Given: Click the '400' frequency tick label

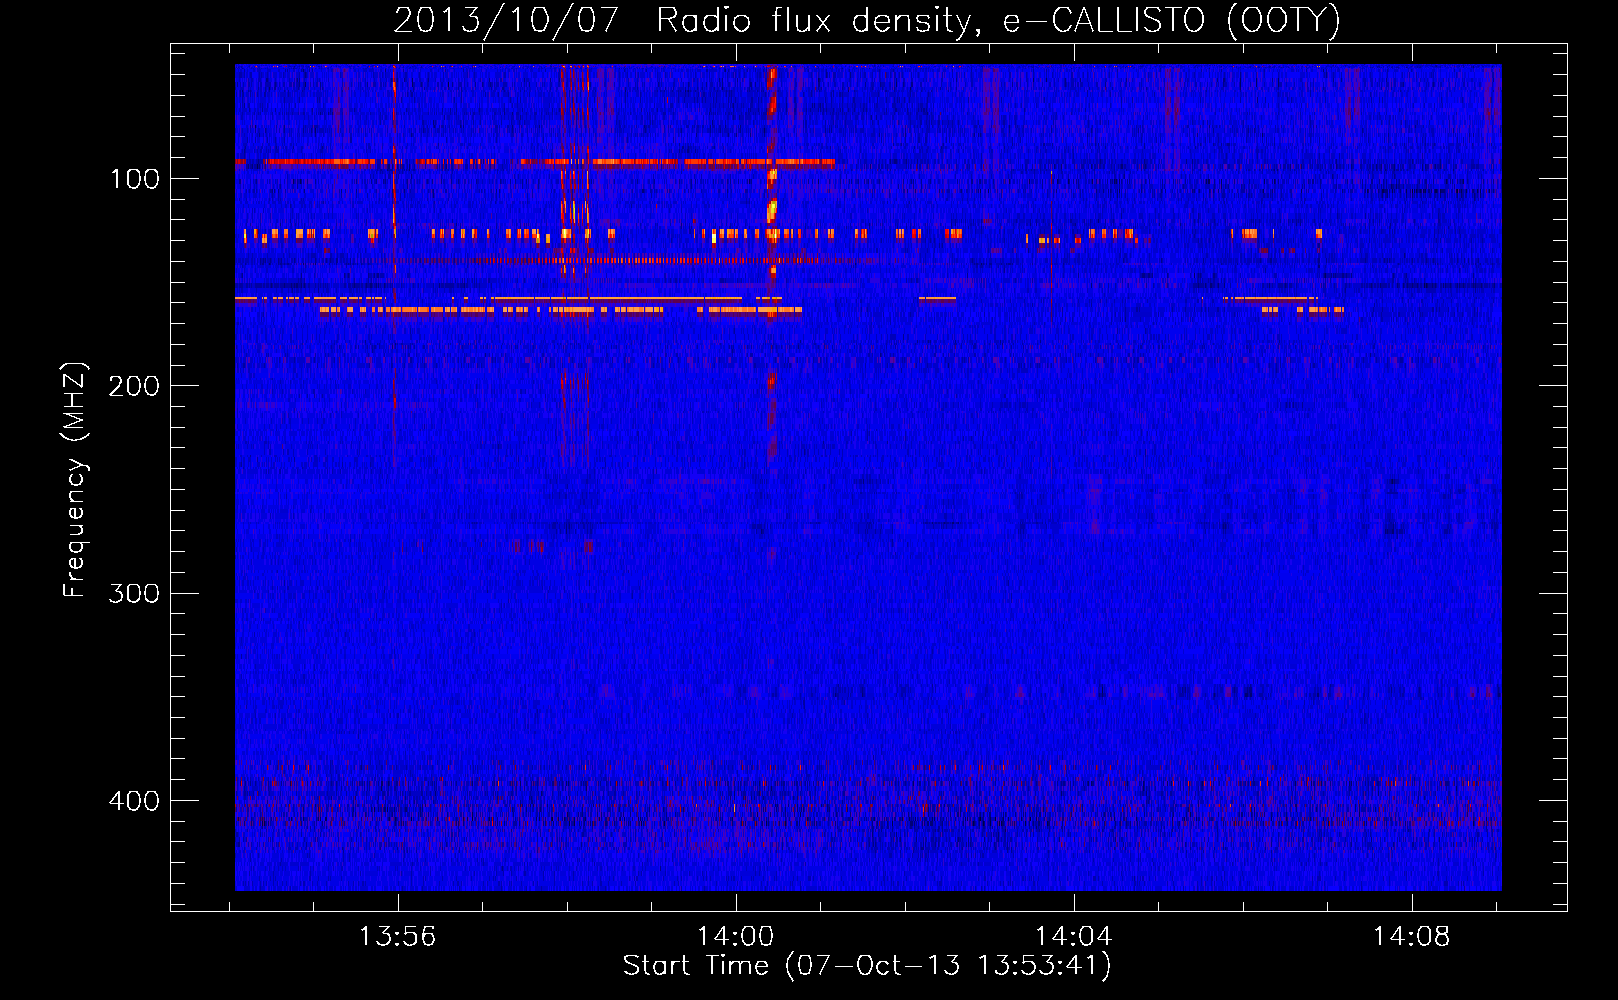Looking at the screenshot, I should (x=135, y=801).
